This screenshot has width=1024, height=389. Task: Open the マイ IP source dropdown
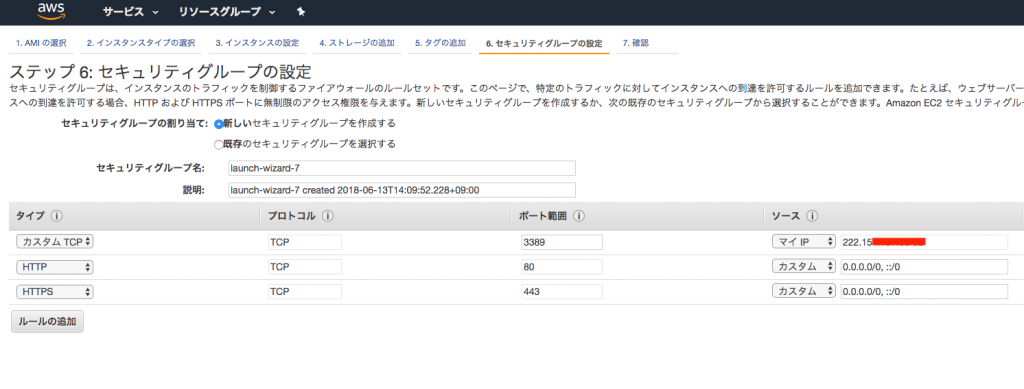click(x=804, y=242)
